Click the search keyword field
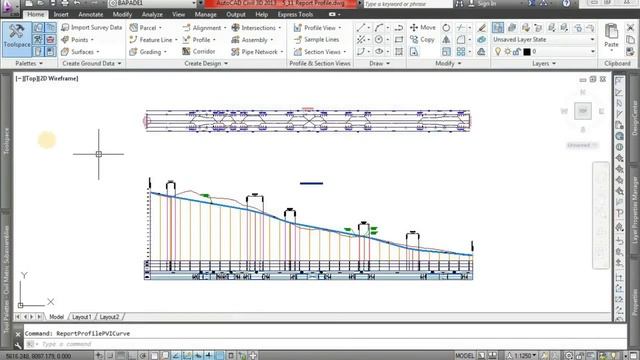Image resolution: width=640 pixels, height=360 pixels. (407, 4)
